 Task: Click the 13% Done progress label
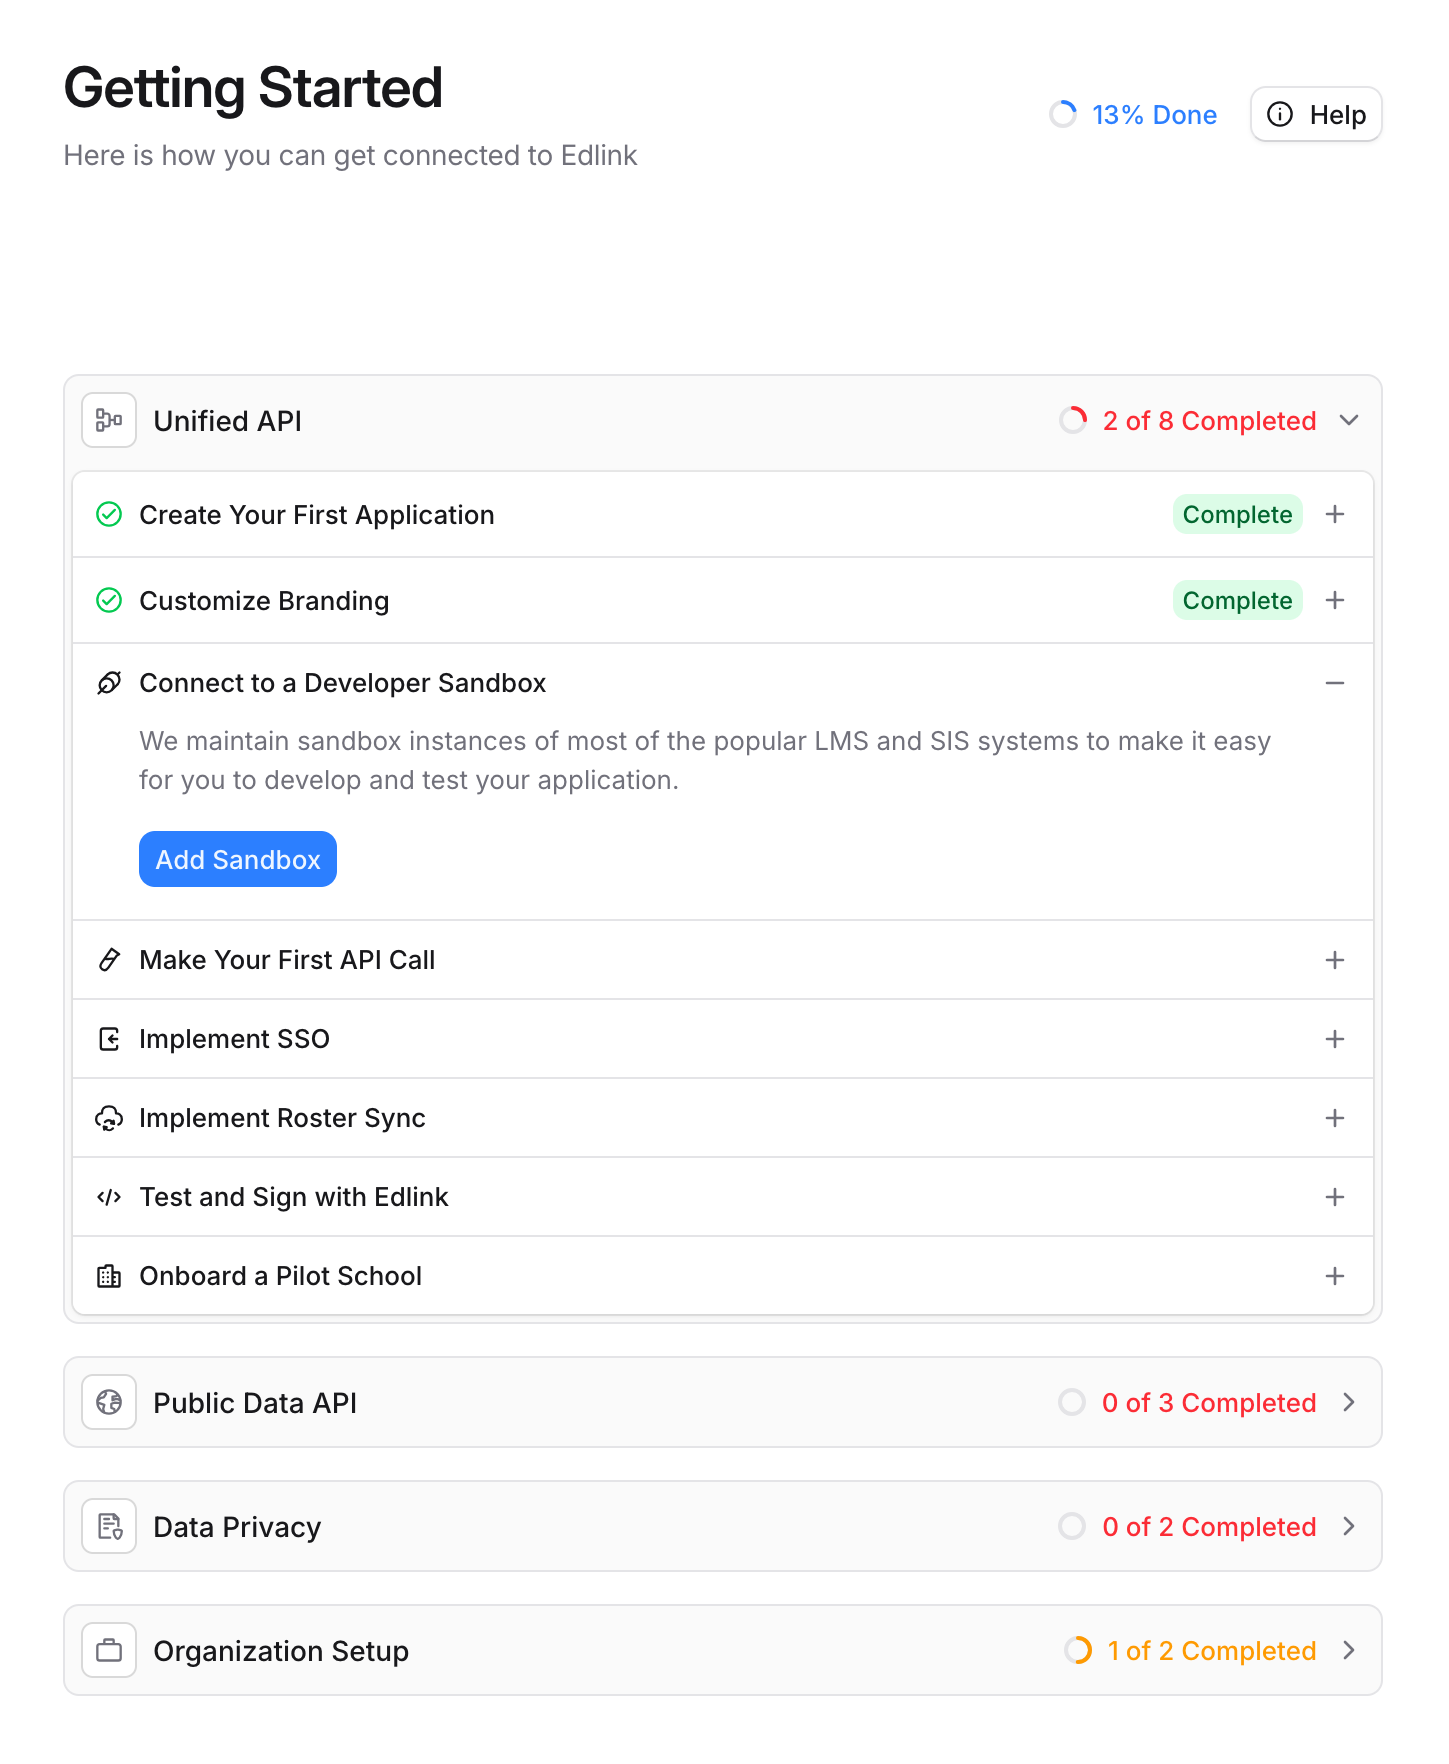(1154, 114)
